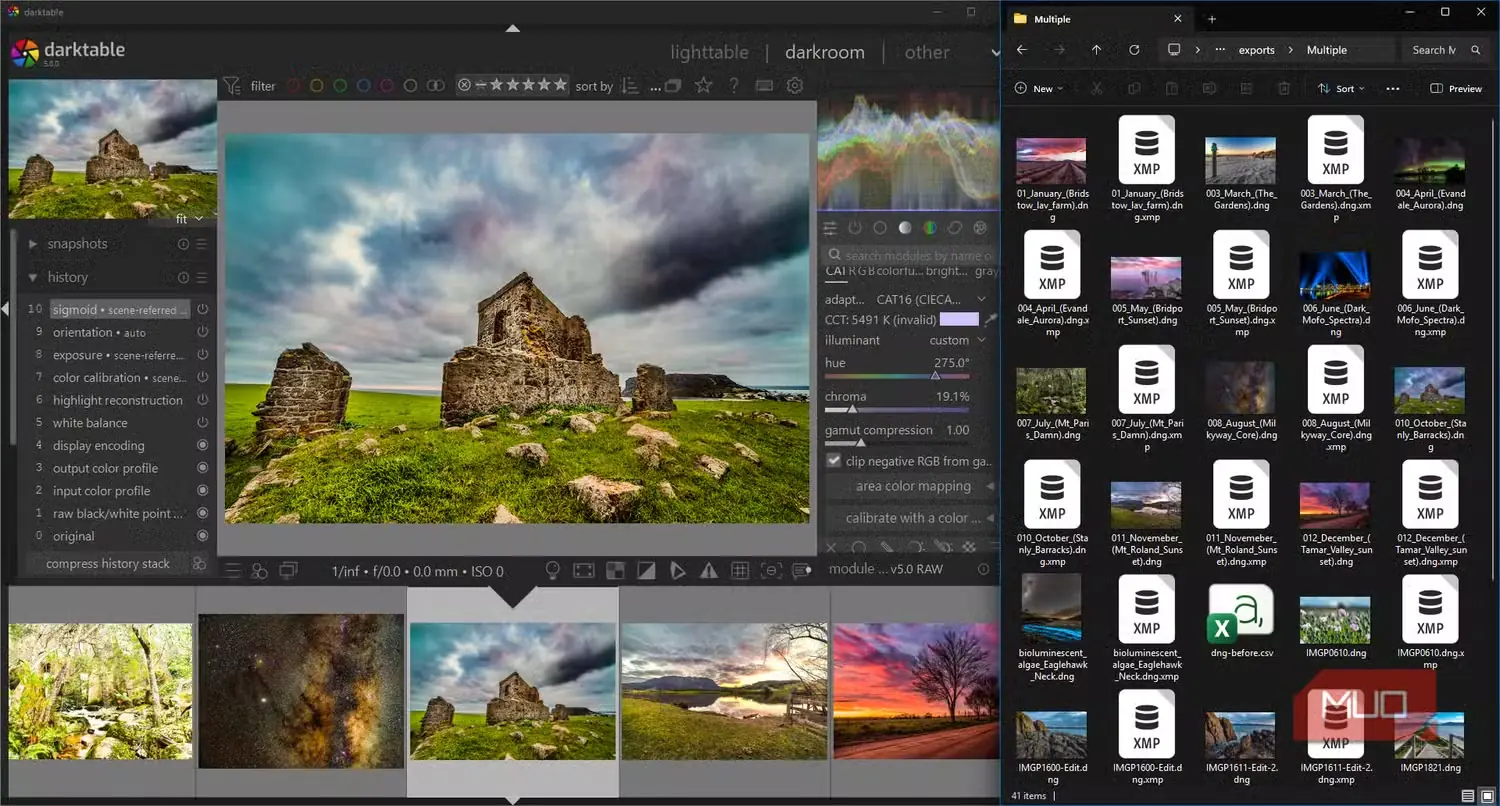Screen dimensions: 1500x806
Task: Toggle the soft proofing lightbulb icon
Action: (x=552, y=571)
